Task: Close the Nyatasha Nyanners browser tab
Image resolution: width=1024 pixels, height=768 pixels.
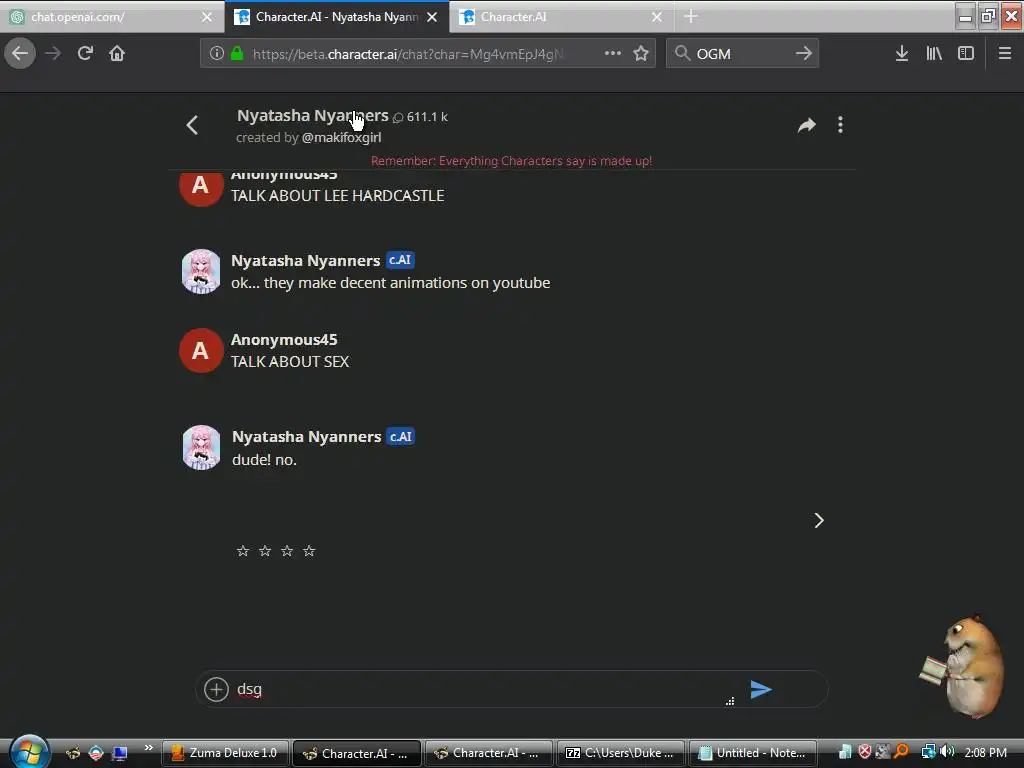Action: tap(432, 17)
